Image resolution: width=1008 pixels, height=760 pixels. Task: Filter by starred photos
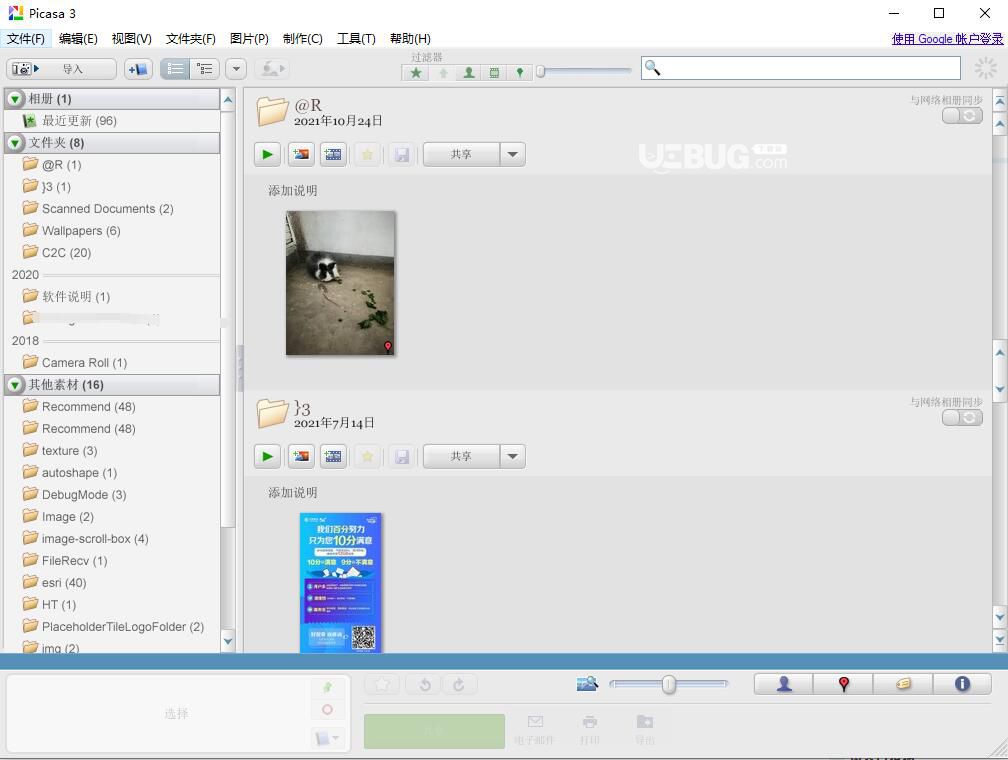416,73
